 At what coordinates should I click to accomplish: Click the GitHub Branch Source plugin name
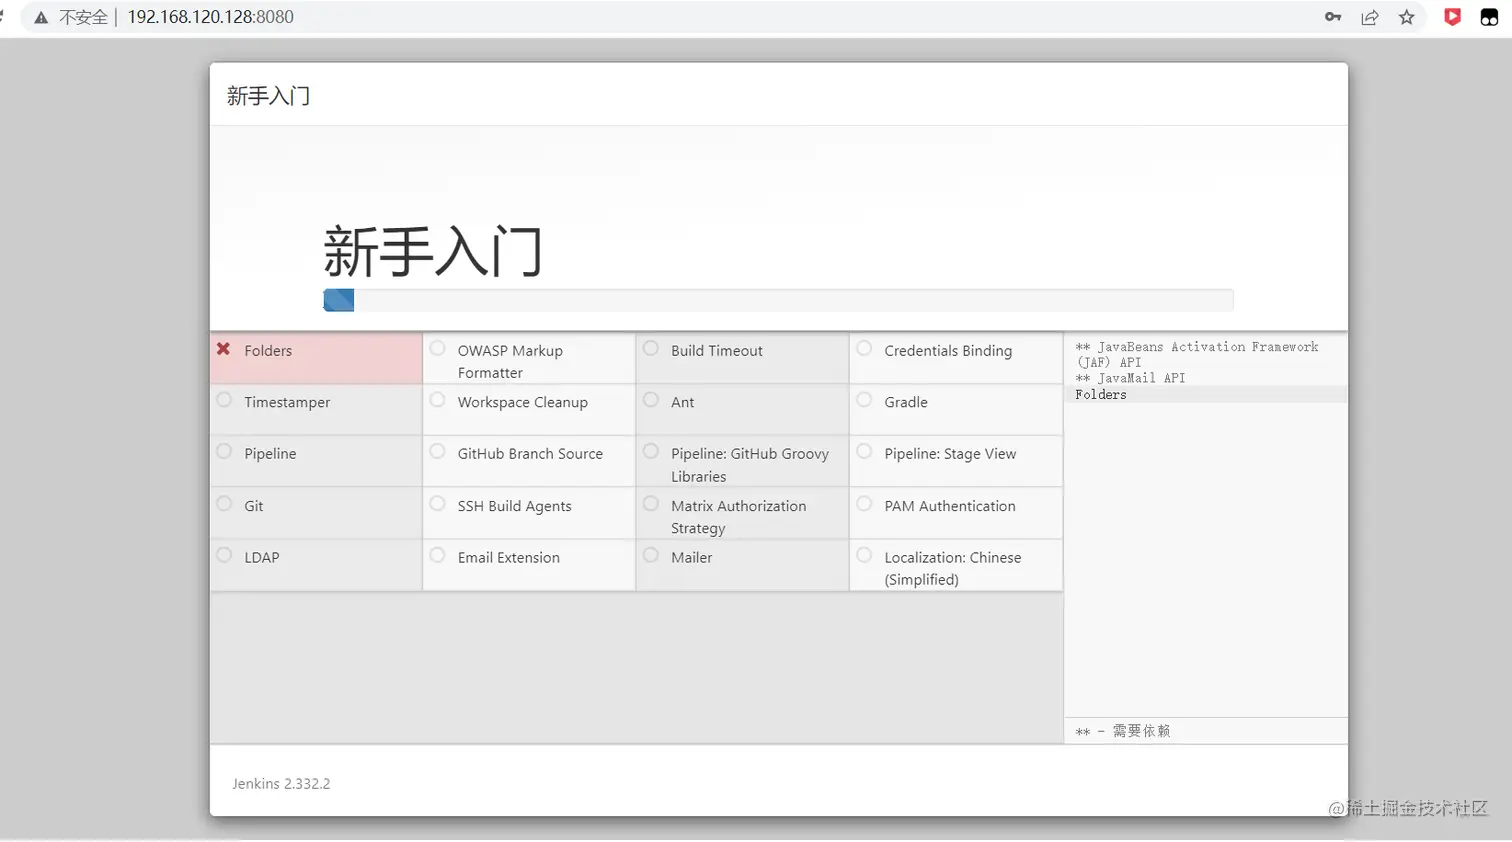[x=530, y=454]
